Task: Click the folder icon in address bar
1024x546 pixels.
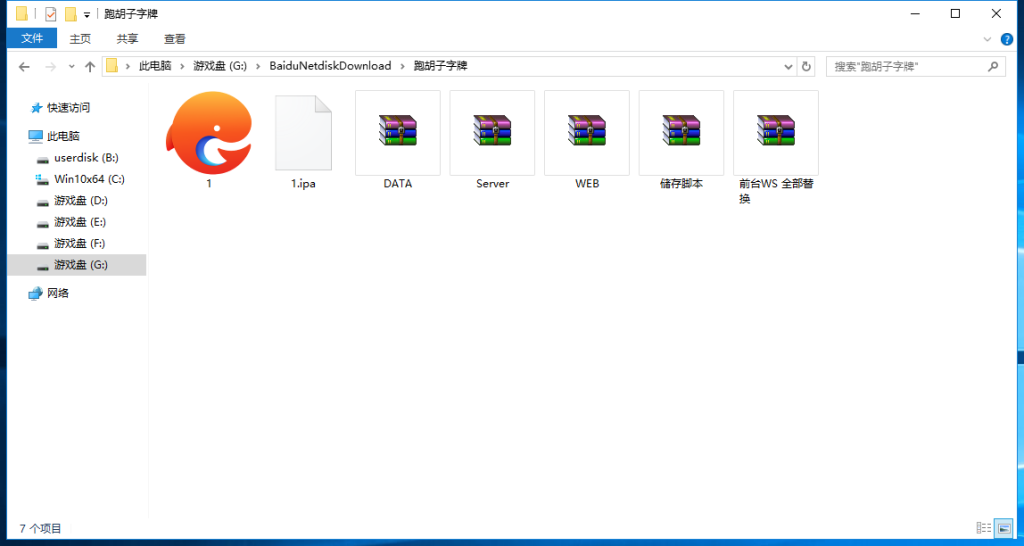Action: [x=112, y=66]
